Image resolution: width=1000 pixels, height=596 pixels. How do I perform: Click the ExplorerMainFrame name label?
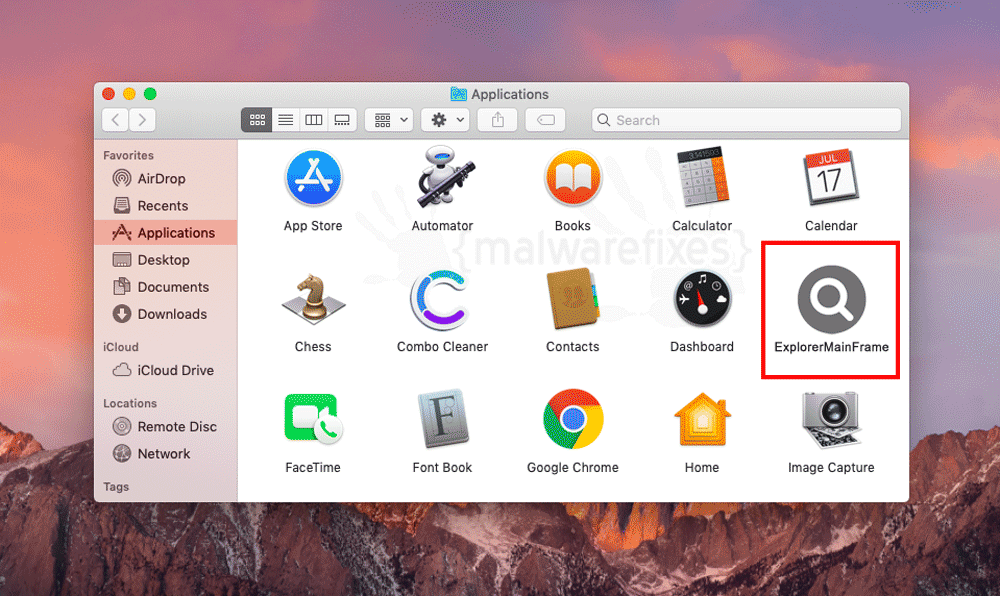[831, 347]
